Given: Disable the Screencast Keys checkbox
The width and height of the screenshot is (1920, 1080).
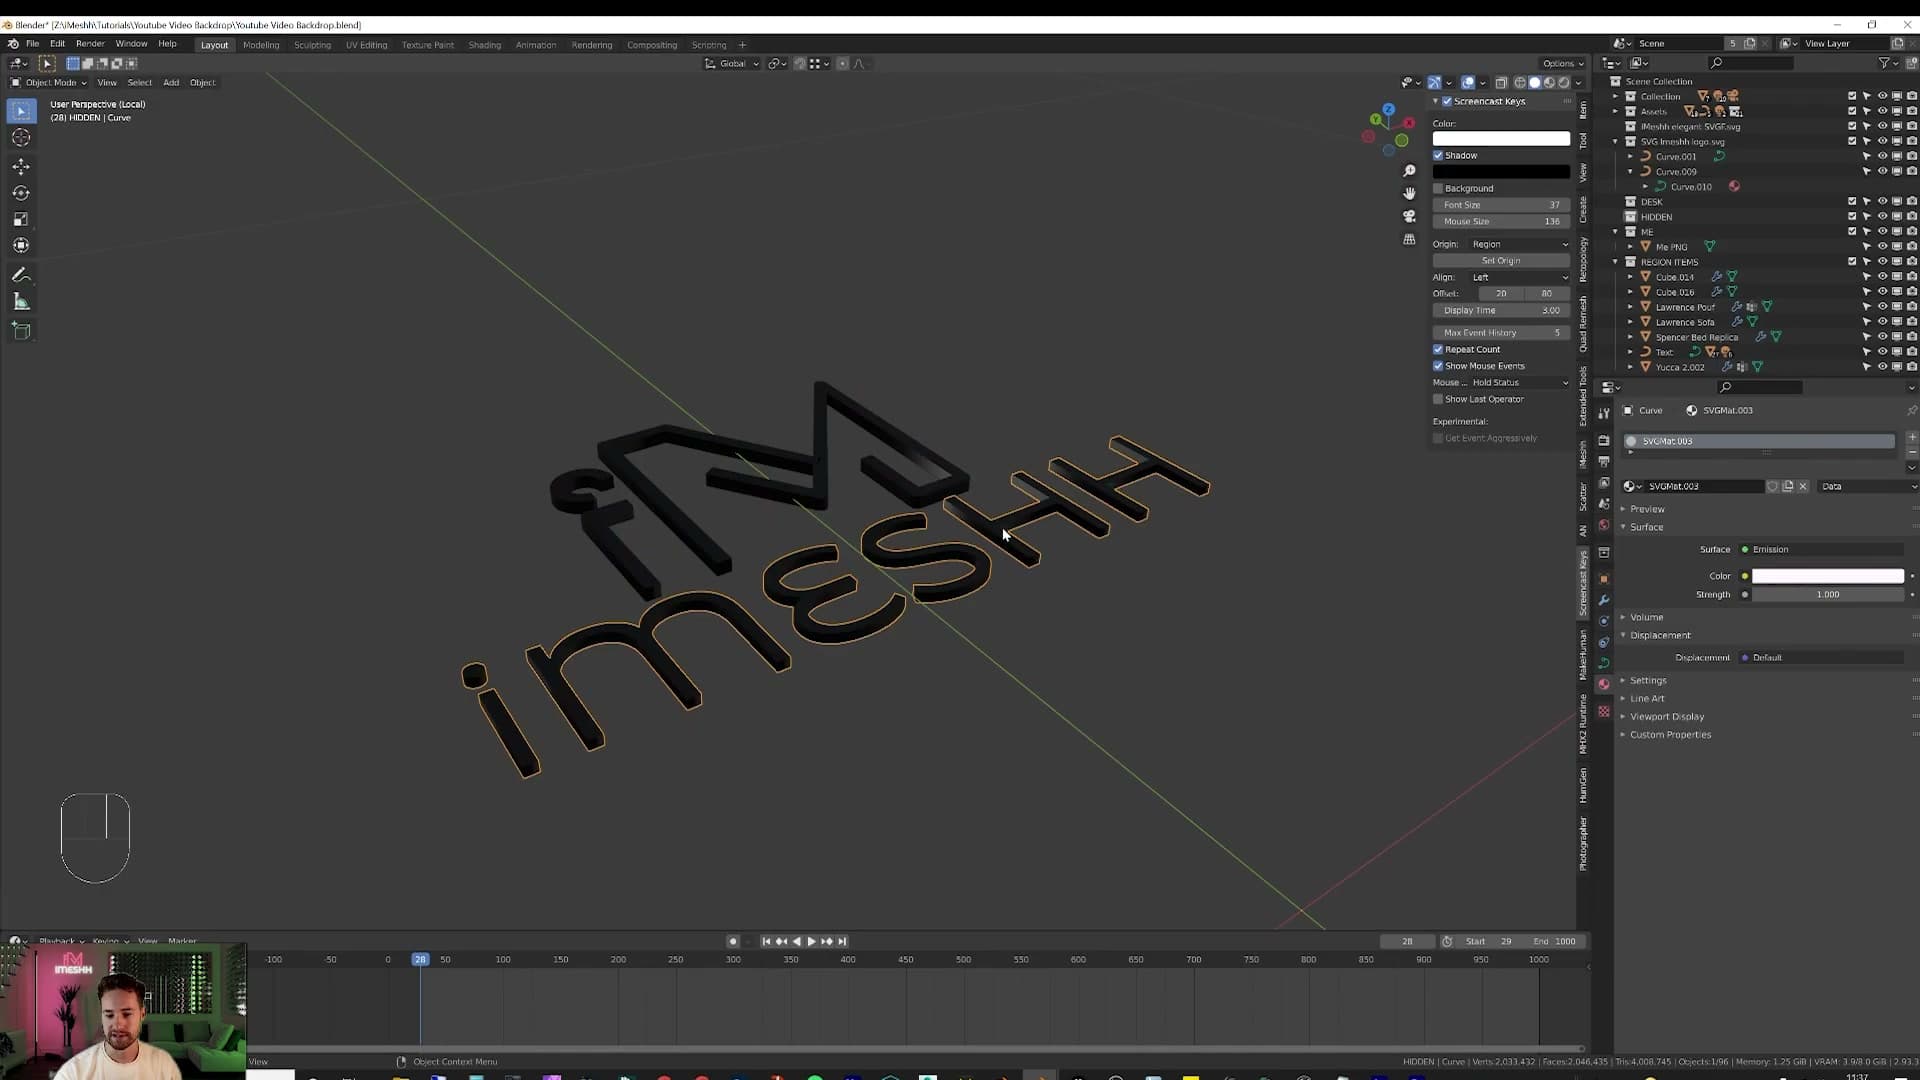Looking at the screenshot, I should coord(1447,101).
